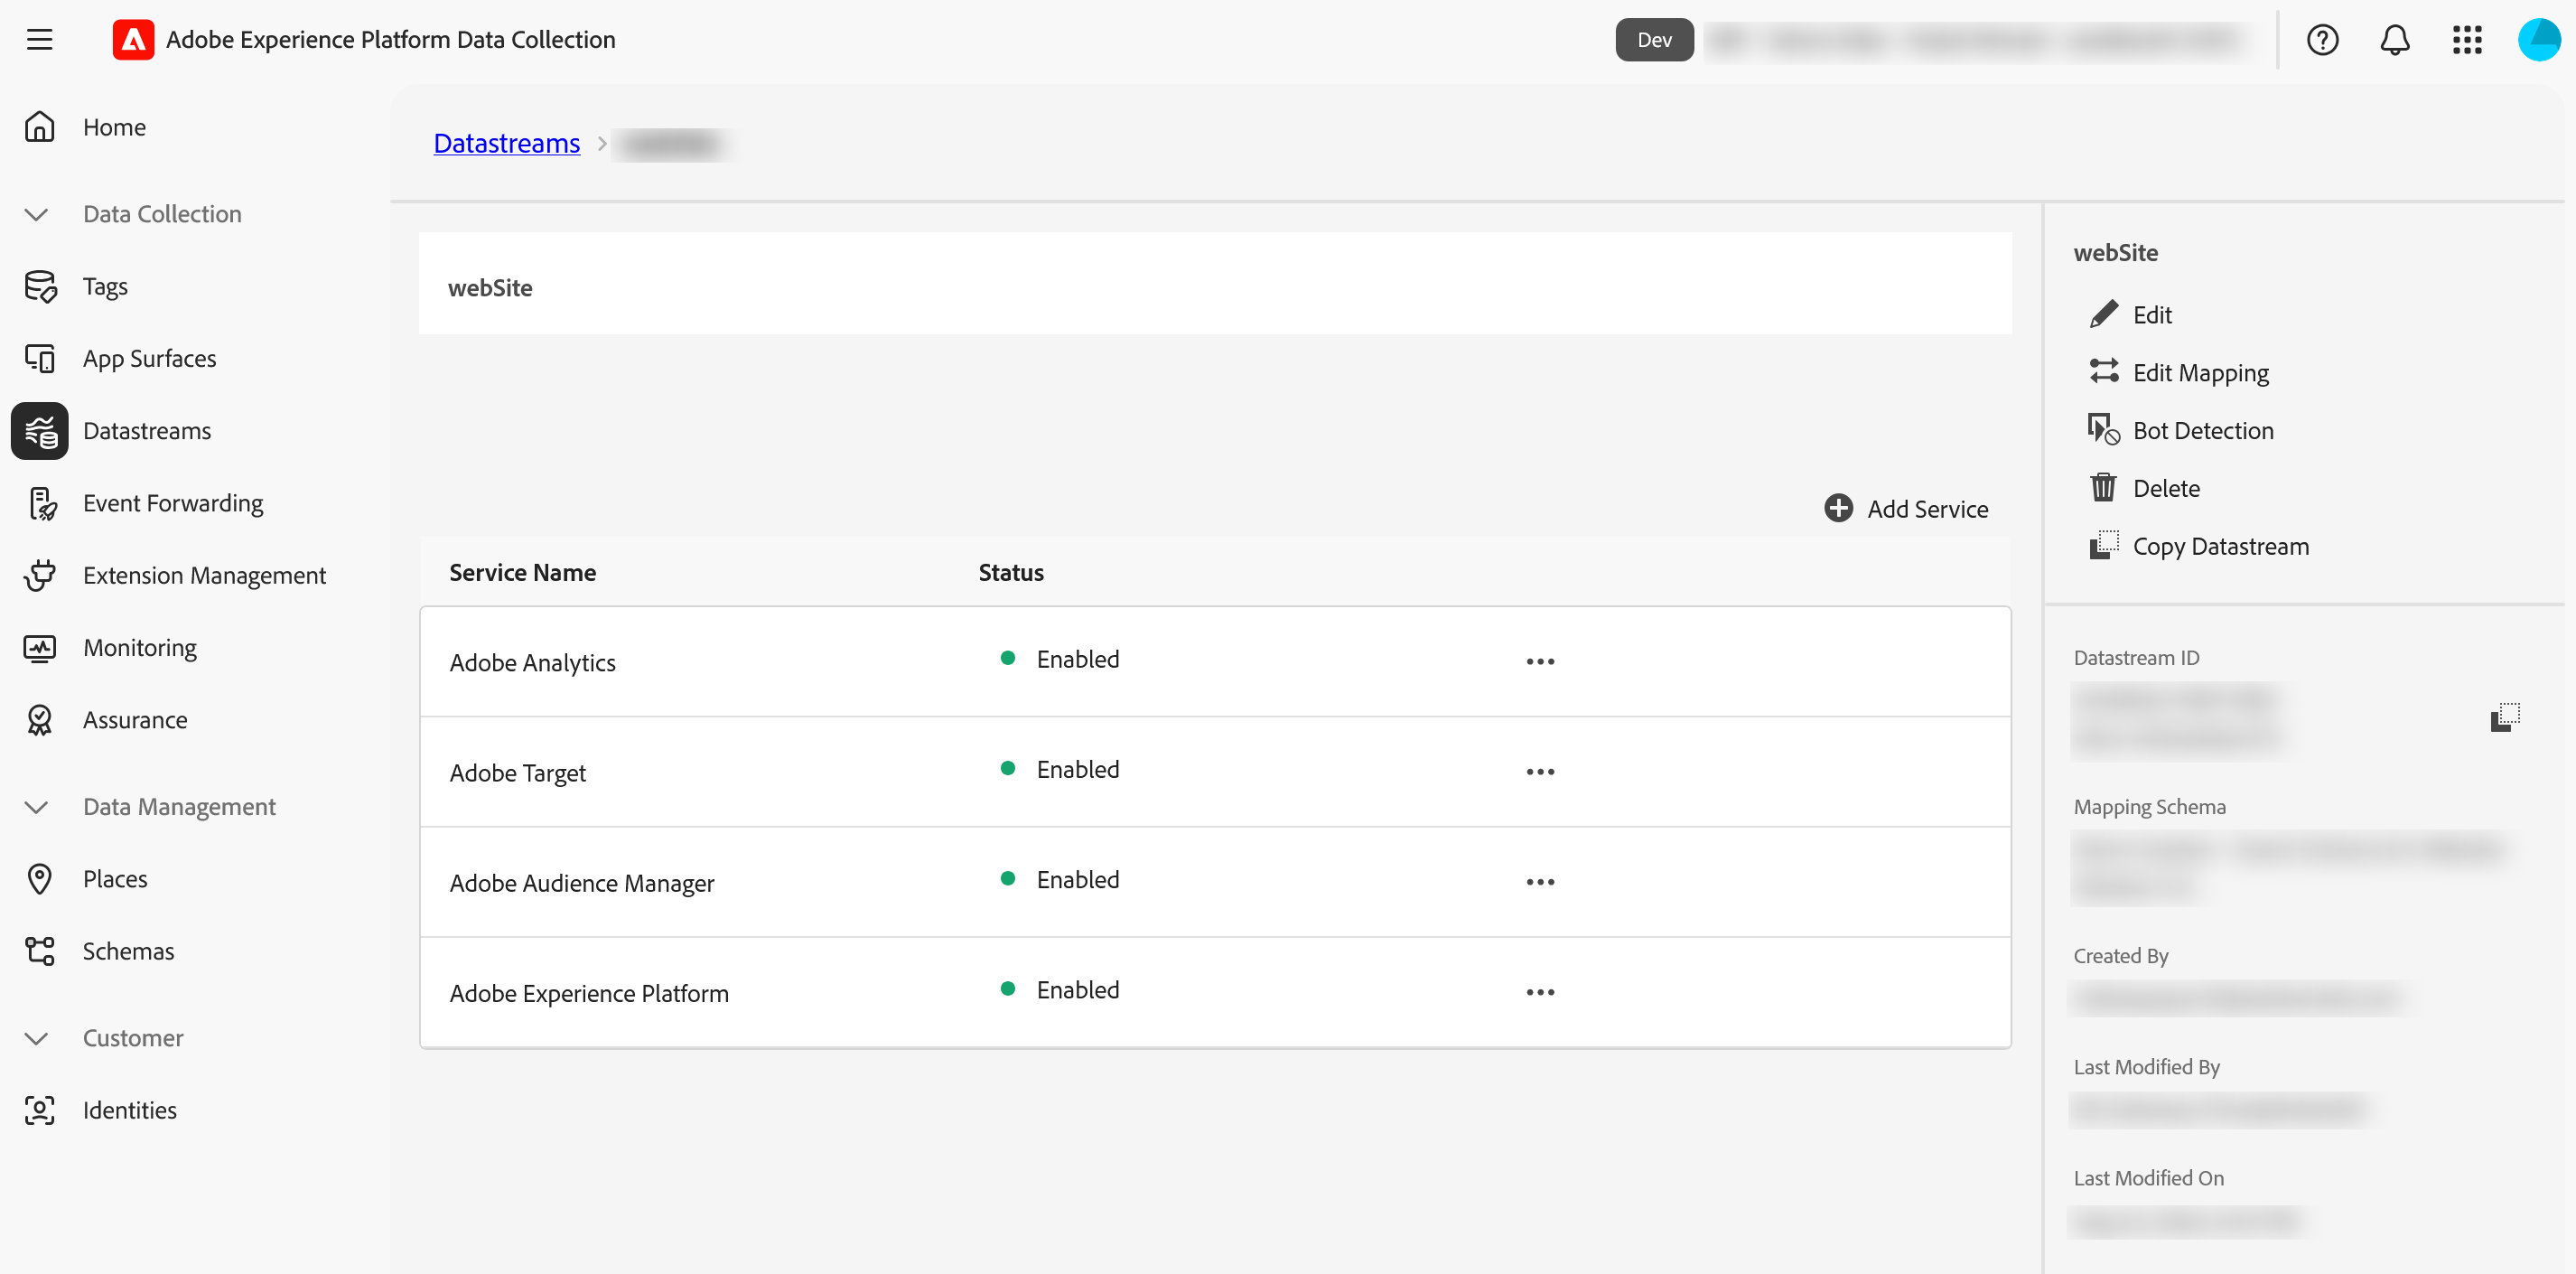Image resolution: width=2576 pixels, height=1274 pixels.
Task: Click the Add Service button label
Action: (1927, 509)
